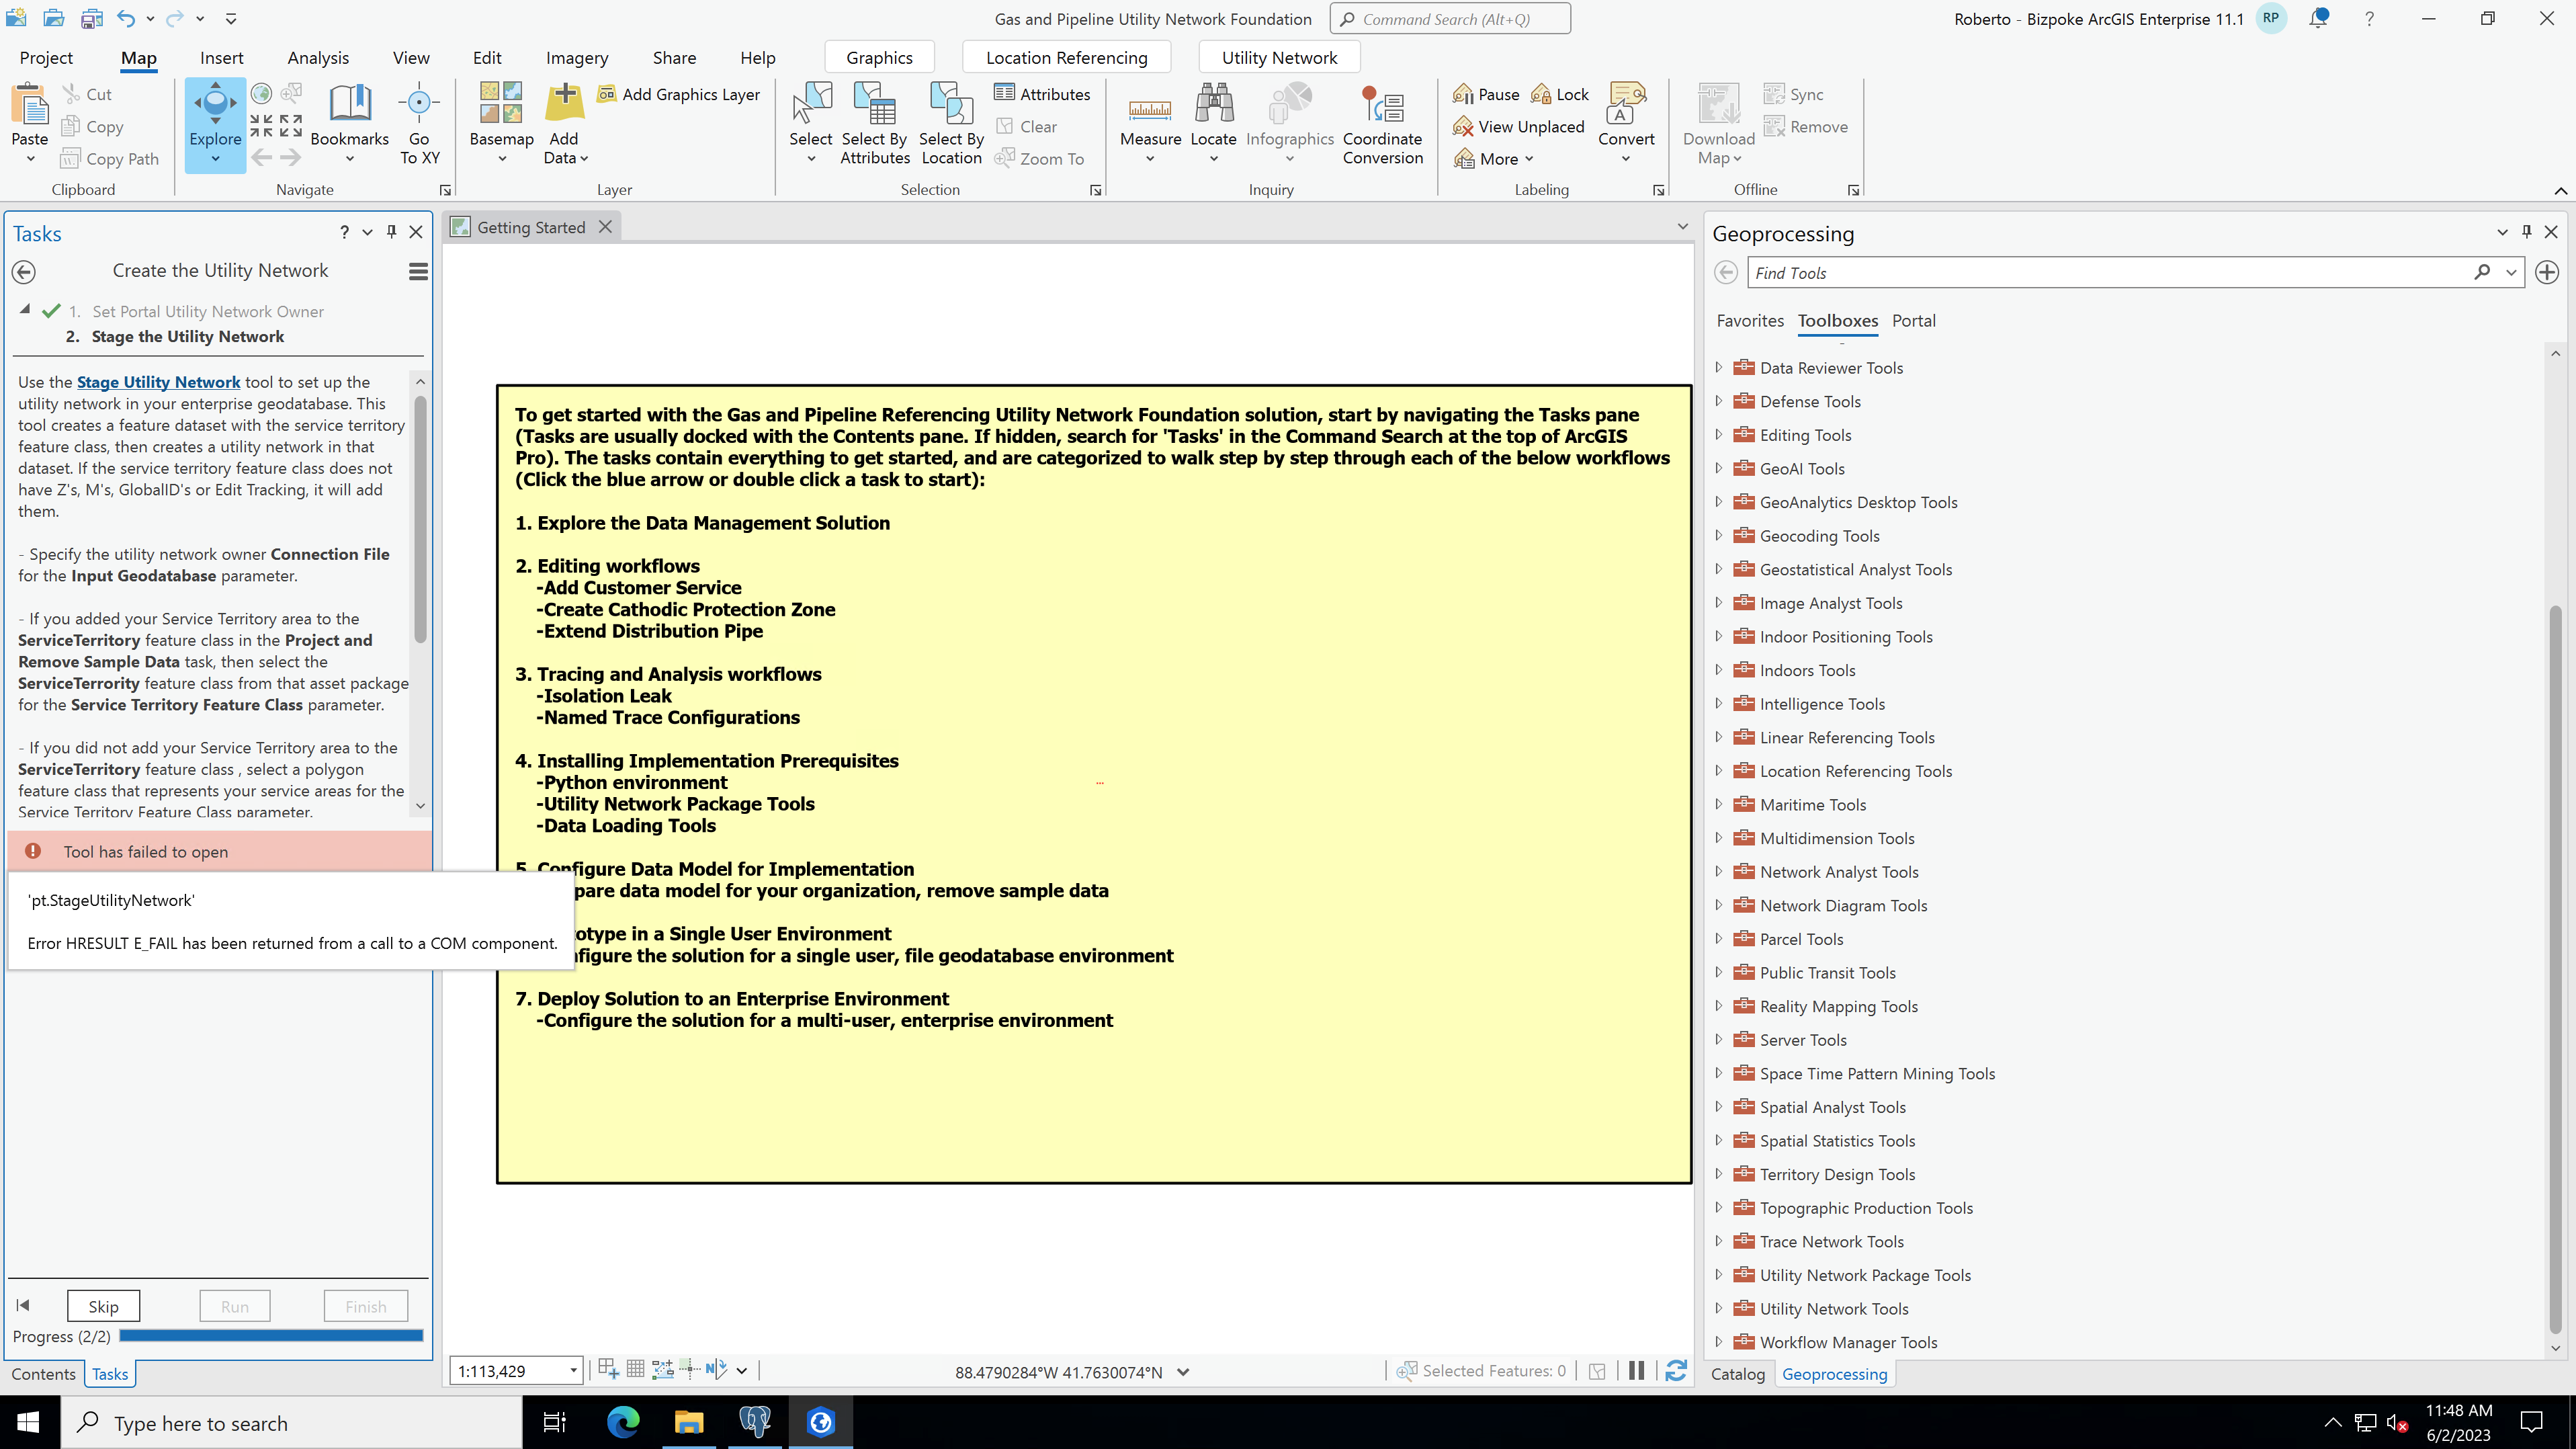Close the Getting Started view tab
The width and height of the screenshot is (2576, 1449).
(605, 227)
